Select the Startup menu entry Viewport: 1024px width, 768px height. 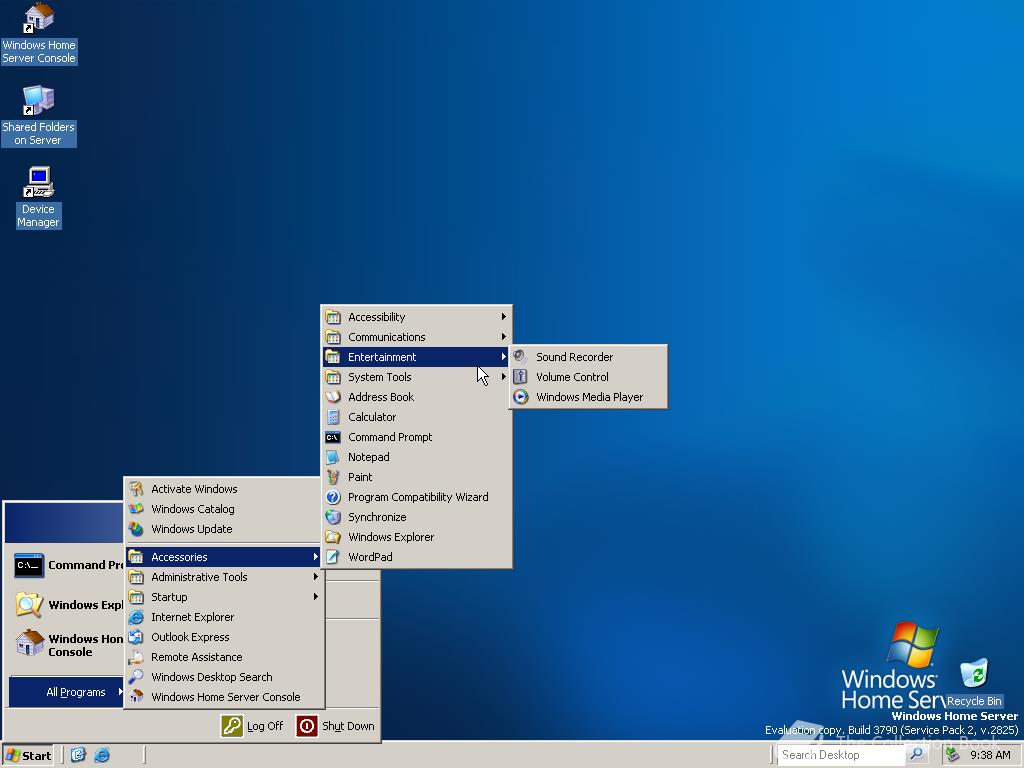(224, 597)
